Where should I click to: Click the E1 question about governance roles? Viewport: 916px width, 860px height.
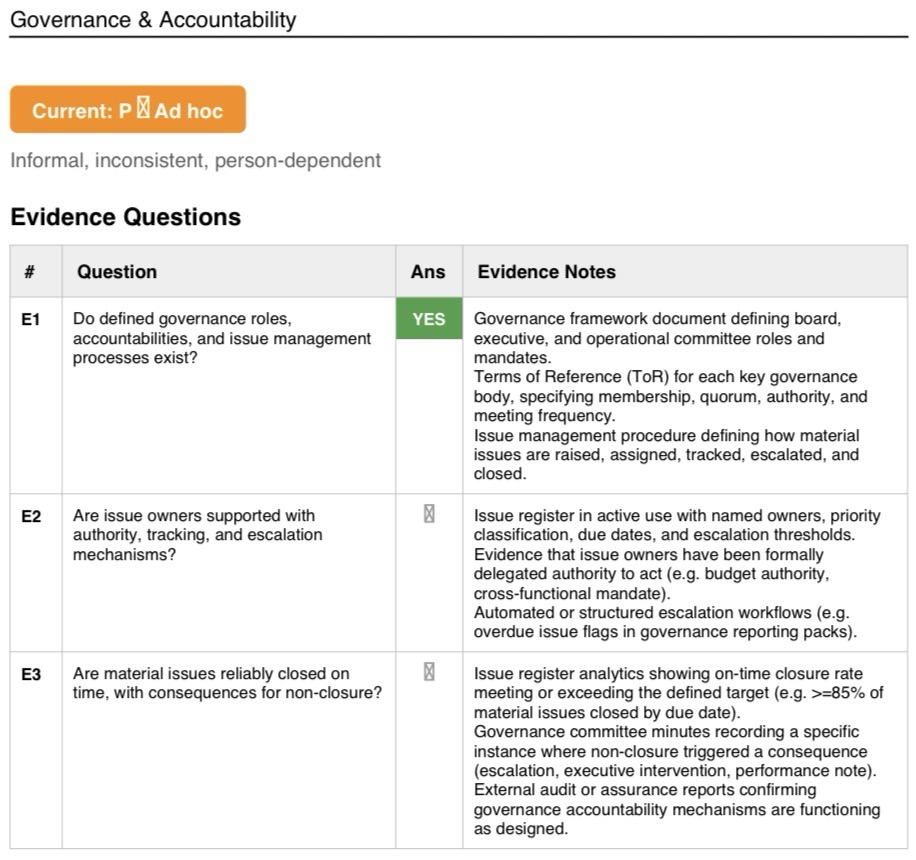pos(221,338)
